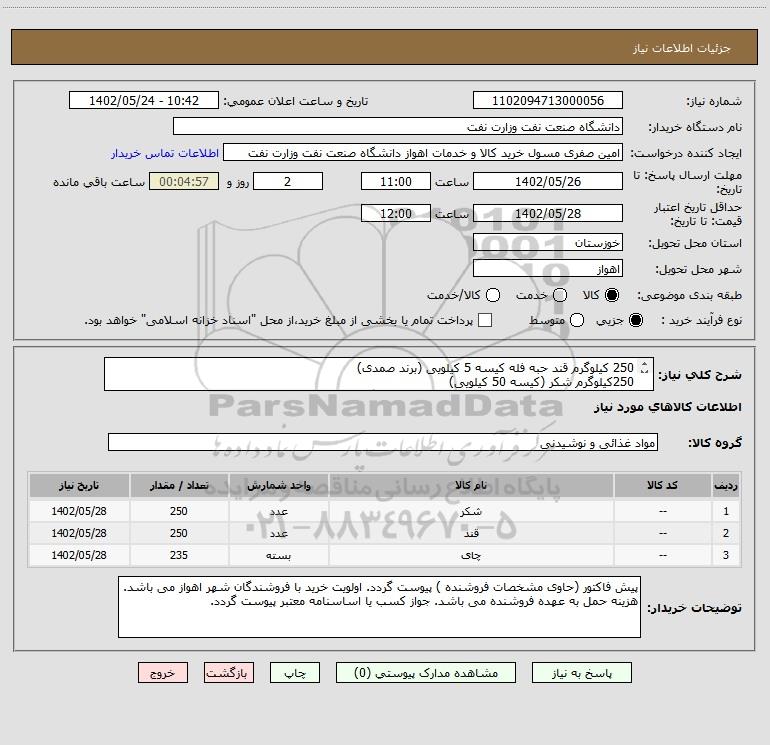The height and width of the screenshot is (745, 770).
Task: Click the اطلاعات کالاهای مورد نیاز section heading
Action: click(x=667, y=407)
